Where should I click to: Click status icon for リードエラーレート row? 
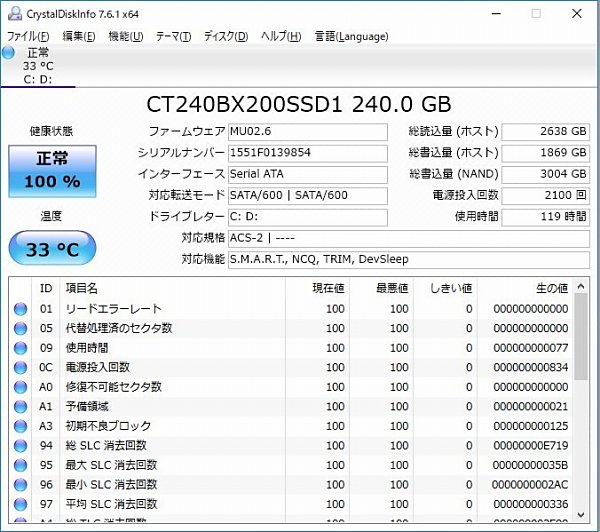click(21, 309)
